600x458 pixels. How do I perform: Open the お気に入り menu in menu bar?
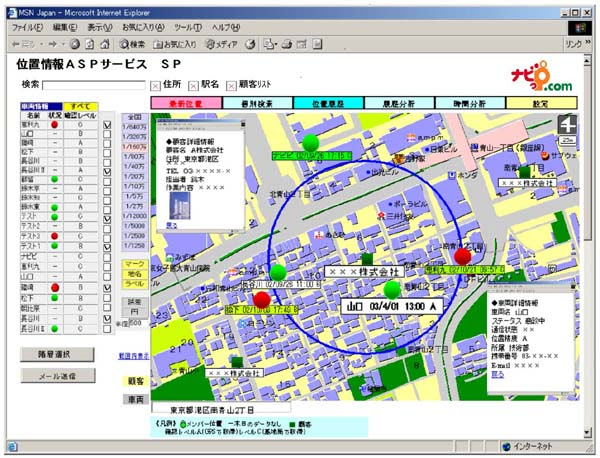[143, 28]
